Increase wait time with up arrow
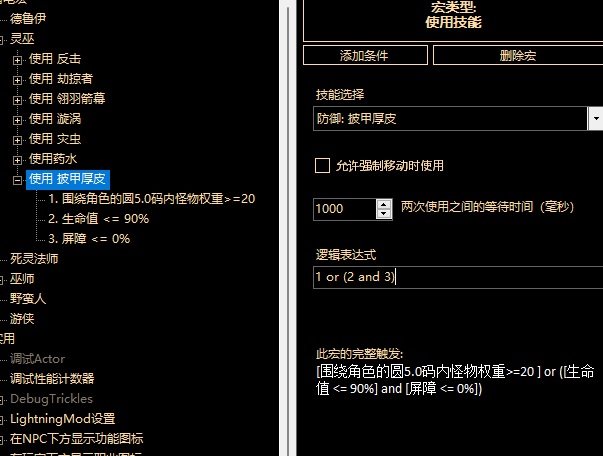 click(x=385, y=204)
